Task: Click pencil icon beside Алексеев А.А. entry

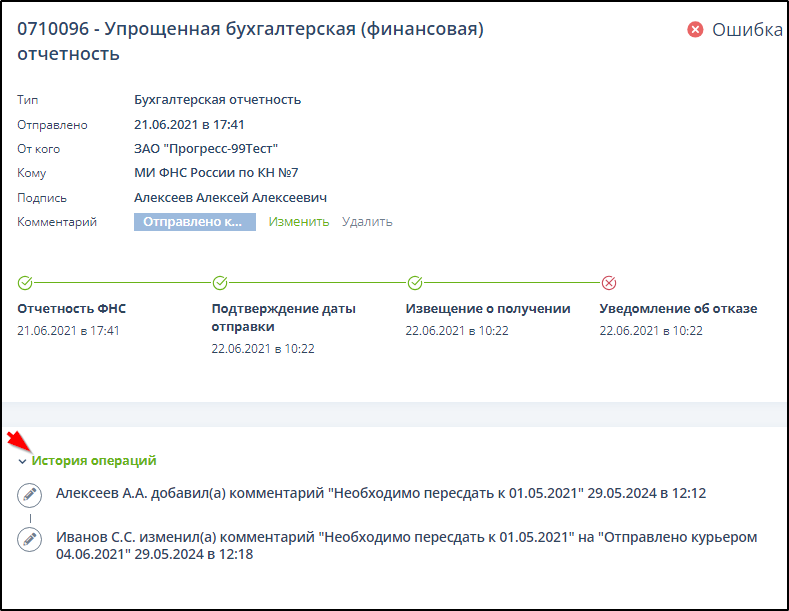Action: tap(30, 494)
